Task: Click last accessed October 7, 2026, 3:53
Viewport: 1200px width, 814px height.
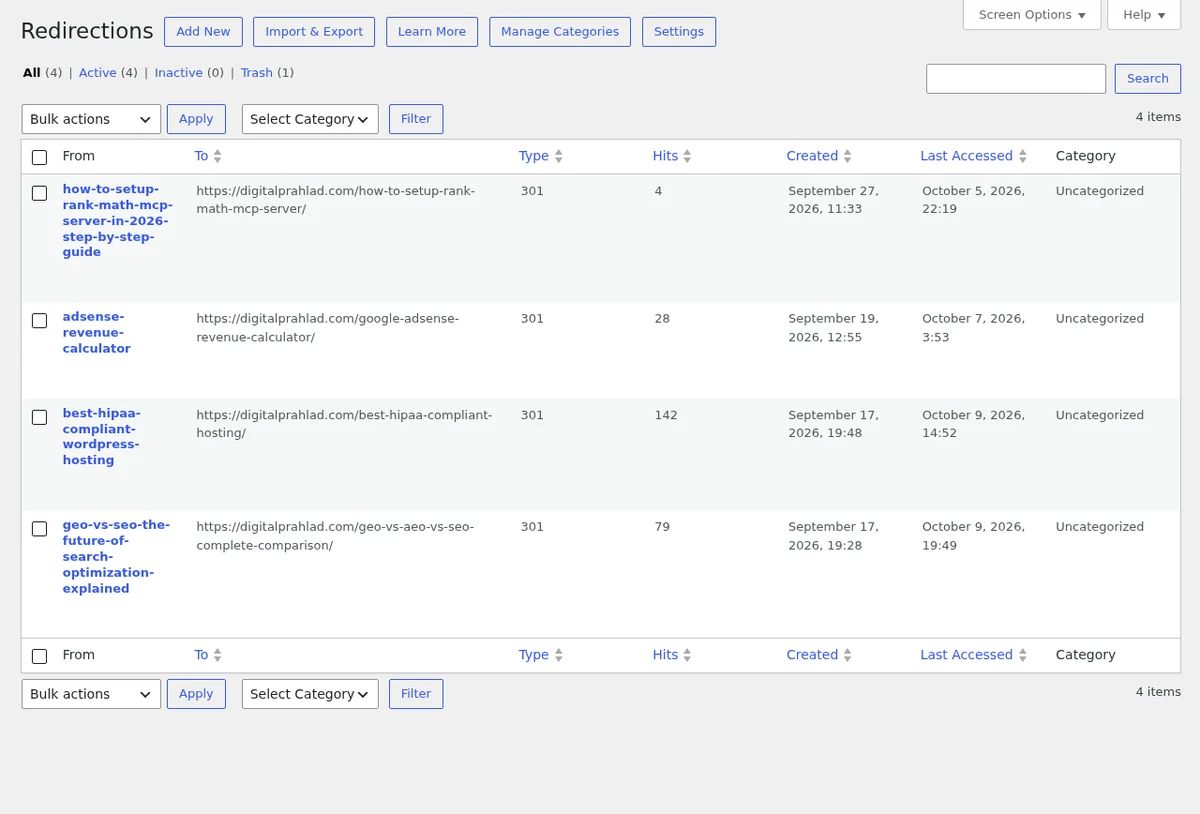Action: point(973,328)
